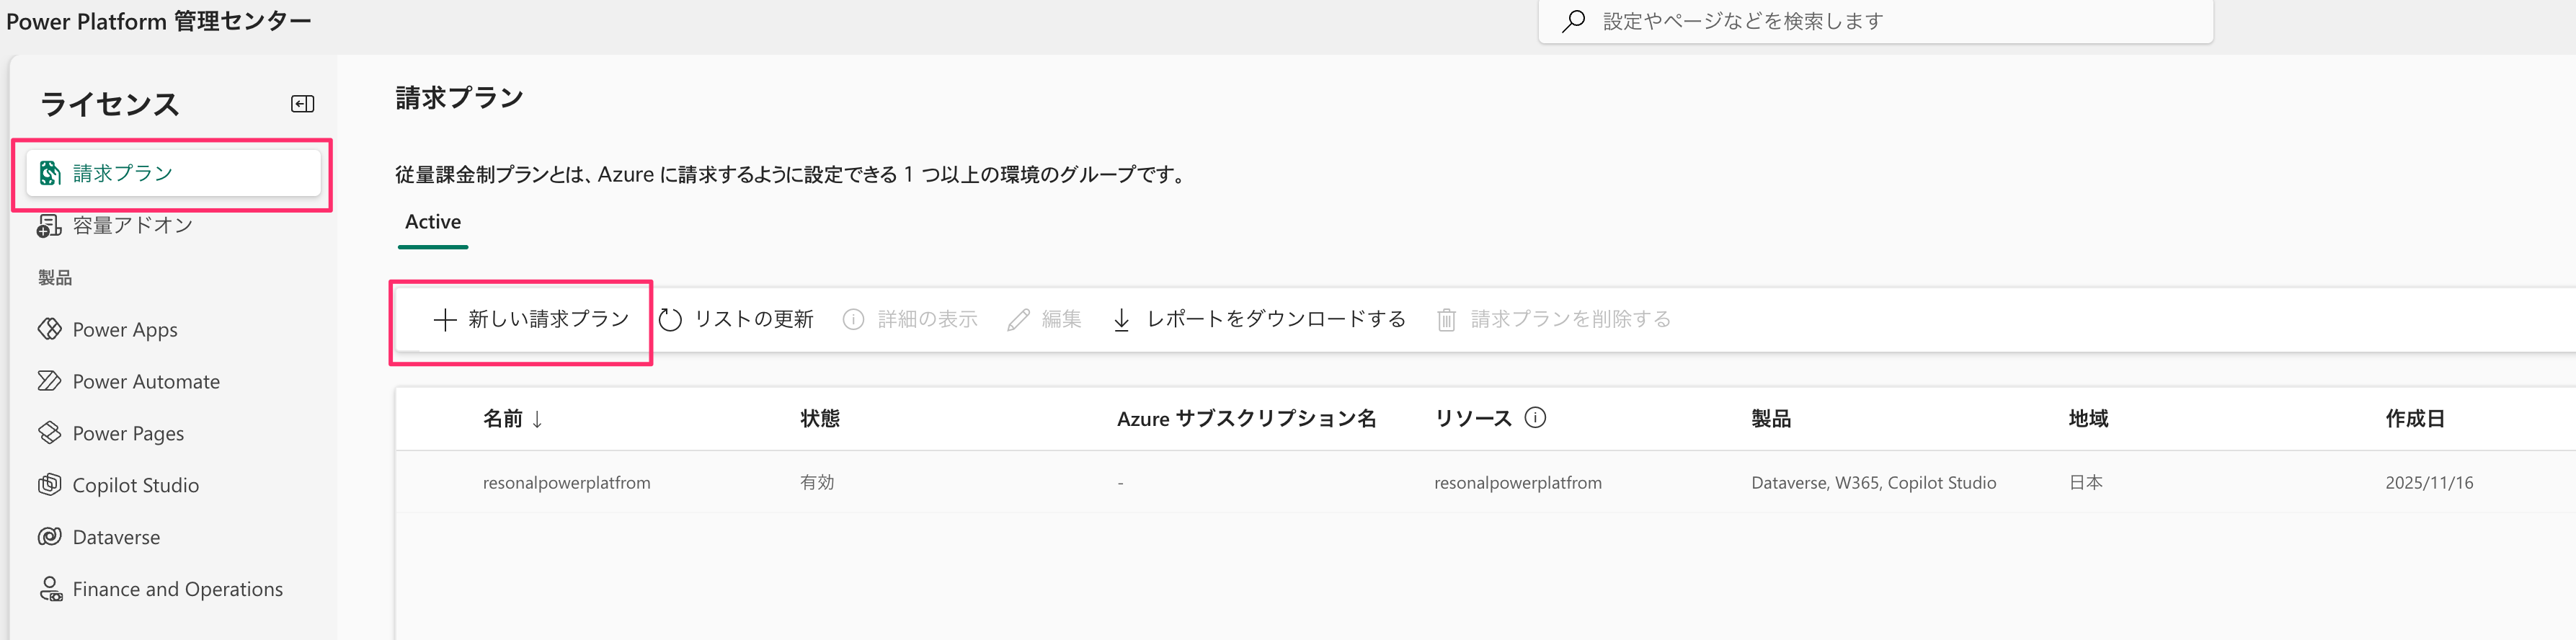Click the Power Pages icon in sidebar
The height and width of the screenshot is (640, 2576).
[49, 433]
